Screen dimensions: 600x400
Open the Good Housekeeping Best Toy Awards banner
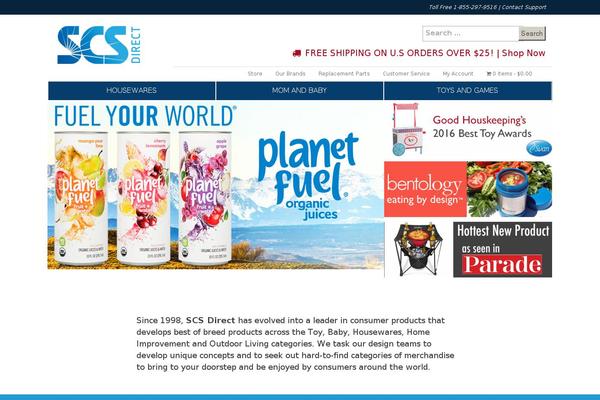click(468, 130)
